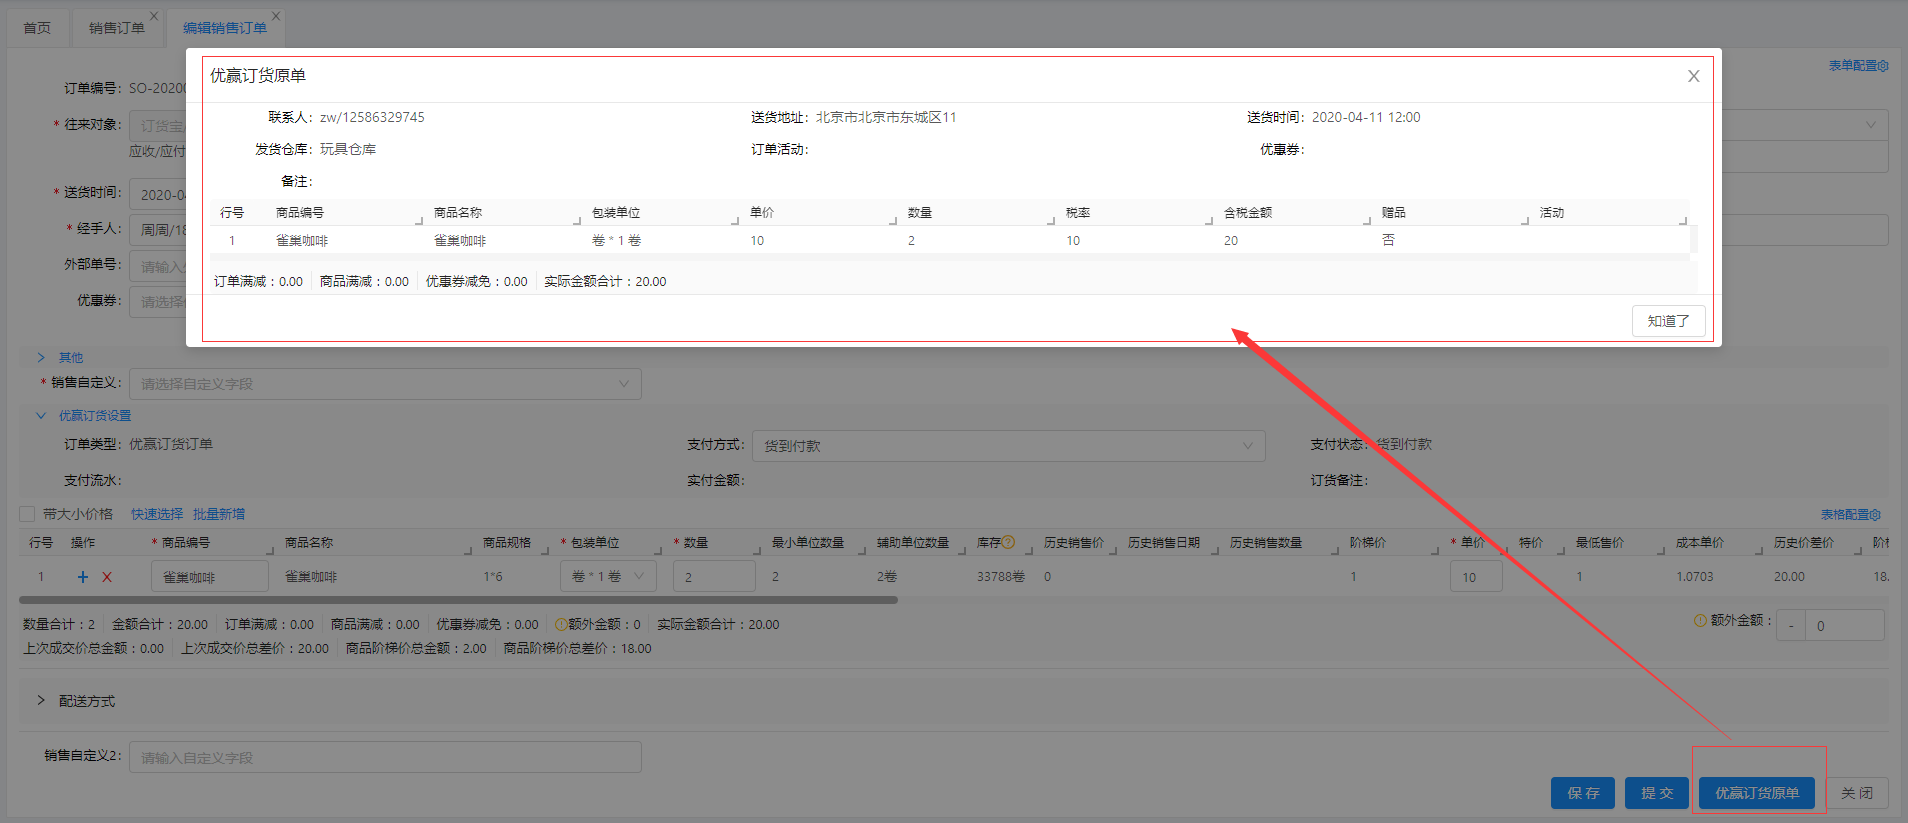This screenshot has height=823, width=1908.
Task: Click the 数量 input in row 1
Action: (714, 577)
